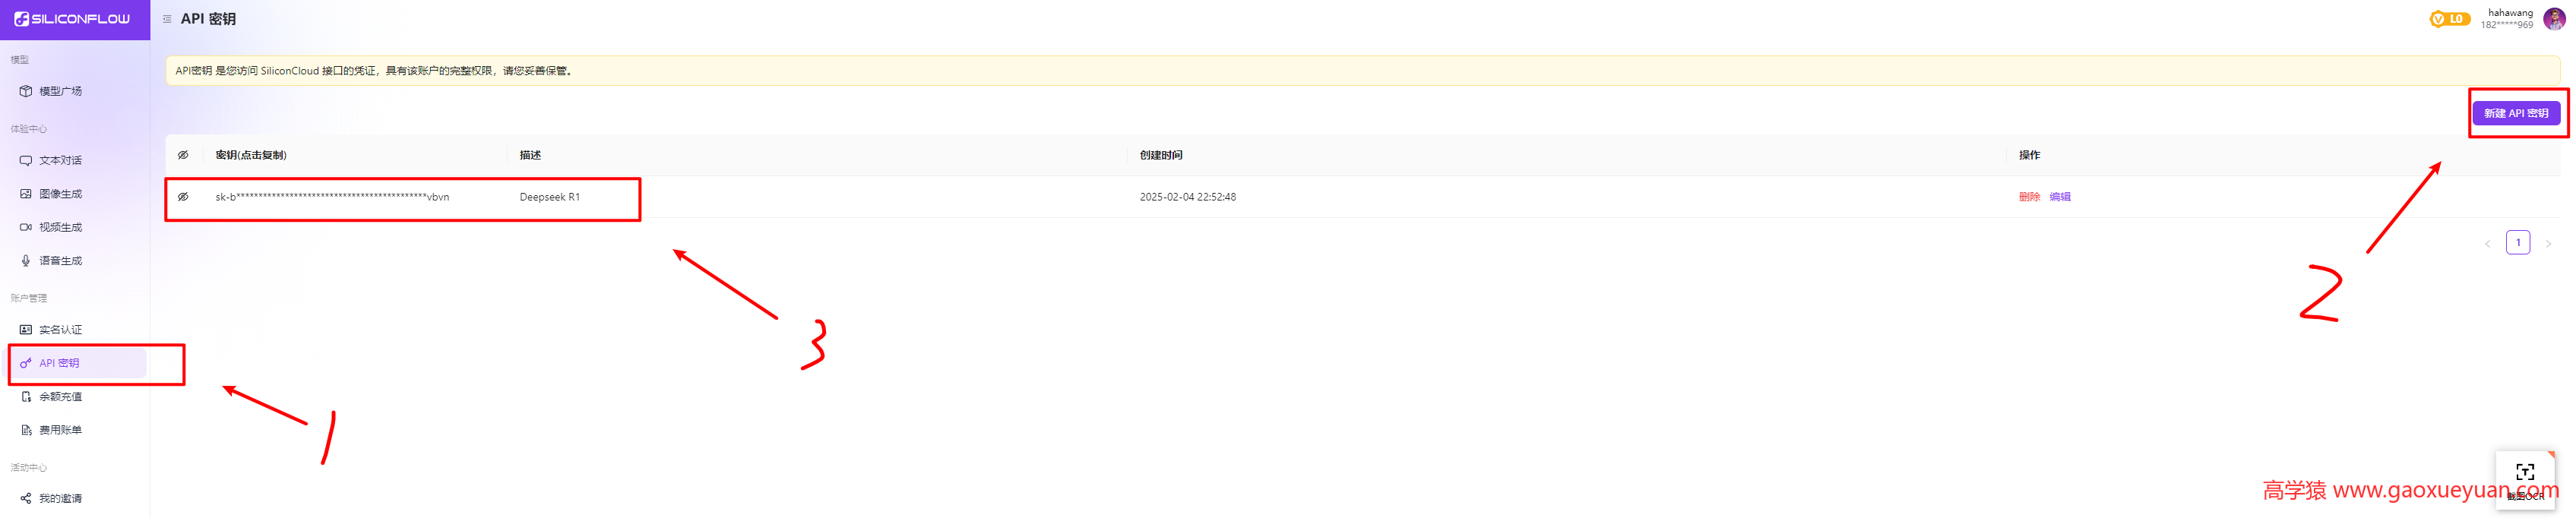The image size is (2576, 518).
Task: Click the 视频生成 camera icon
Action: (x=26, y=227)
